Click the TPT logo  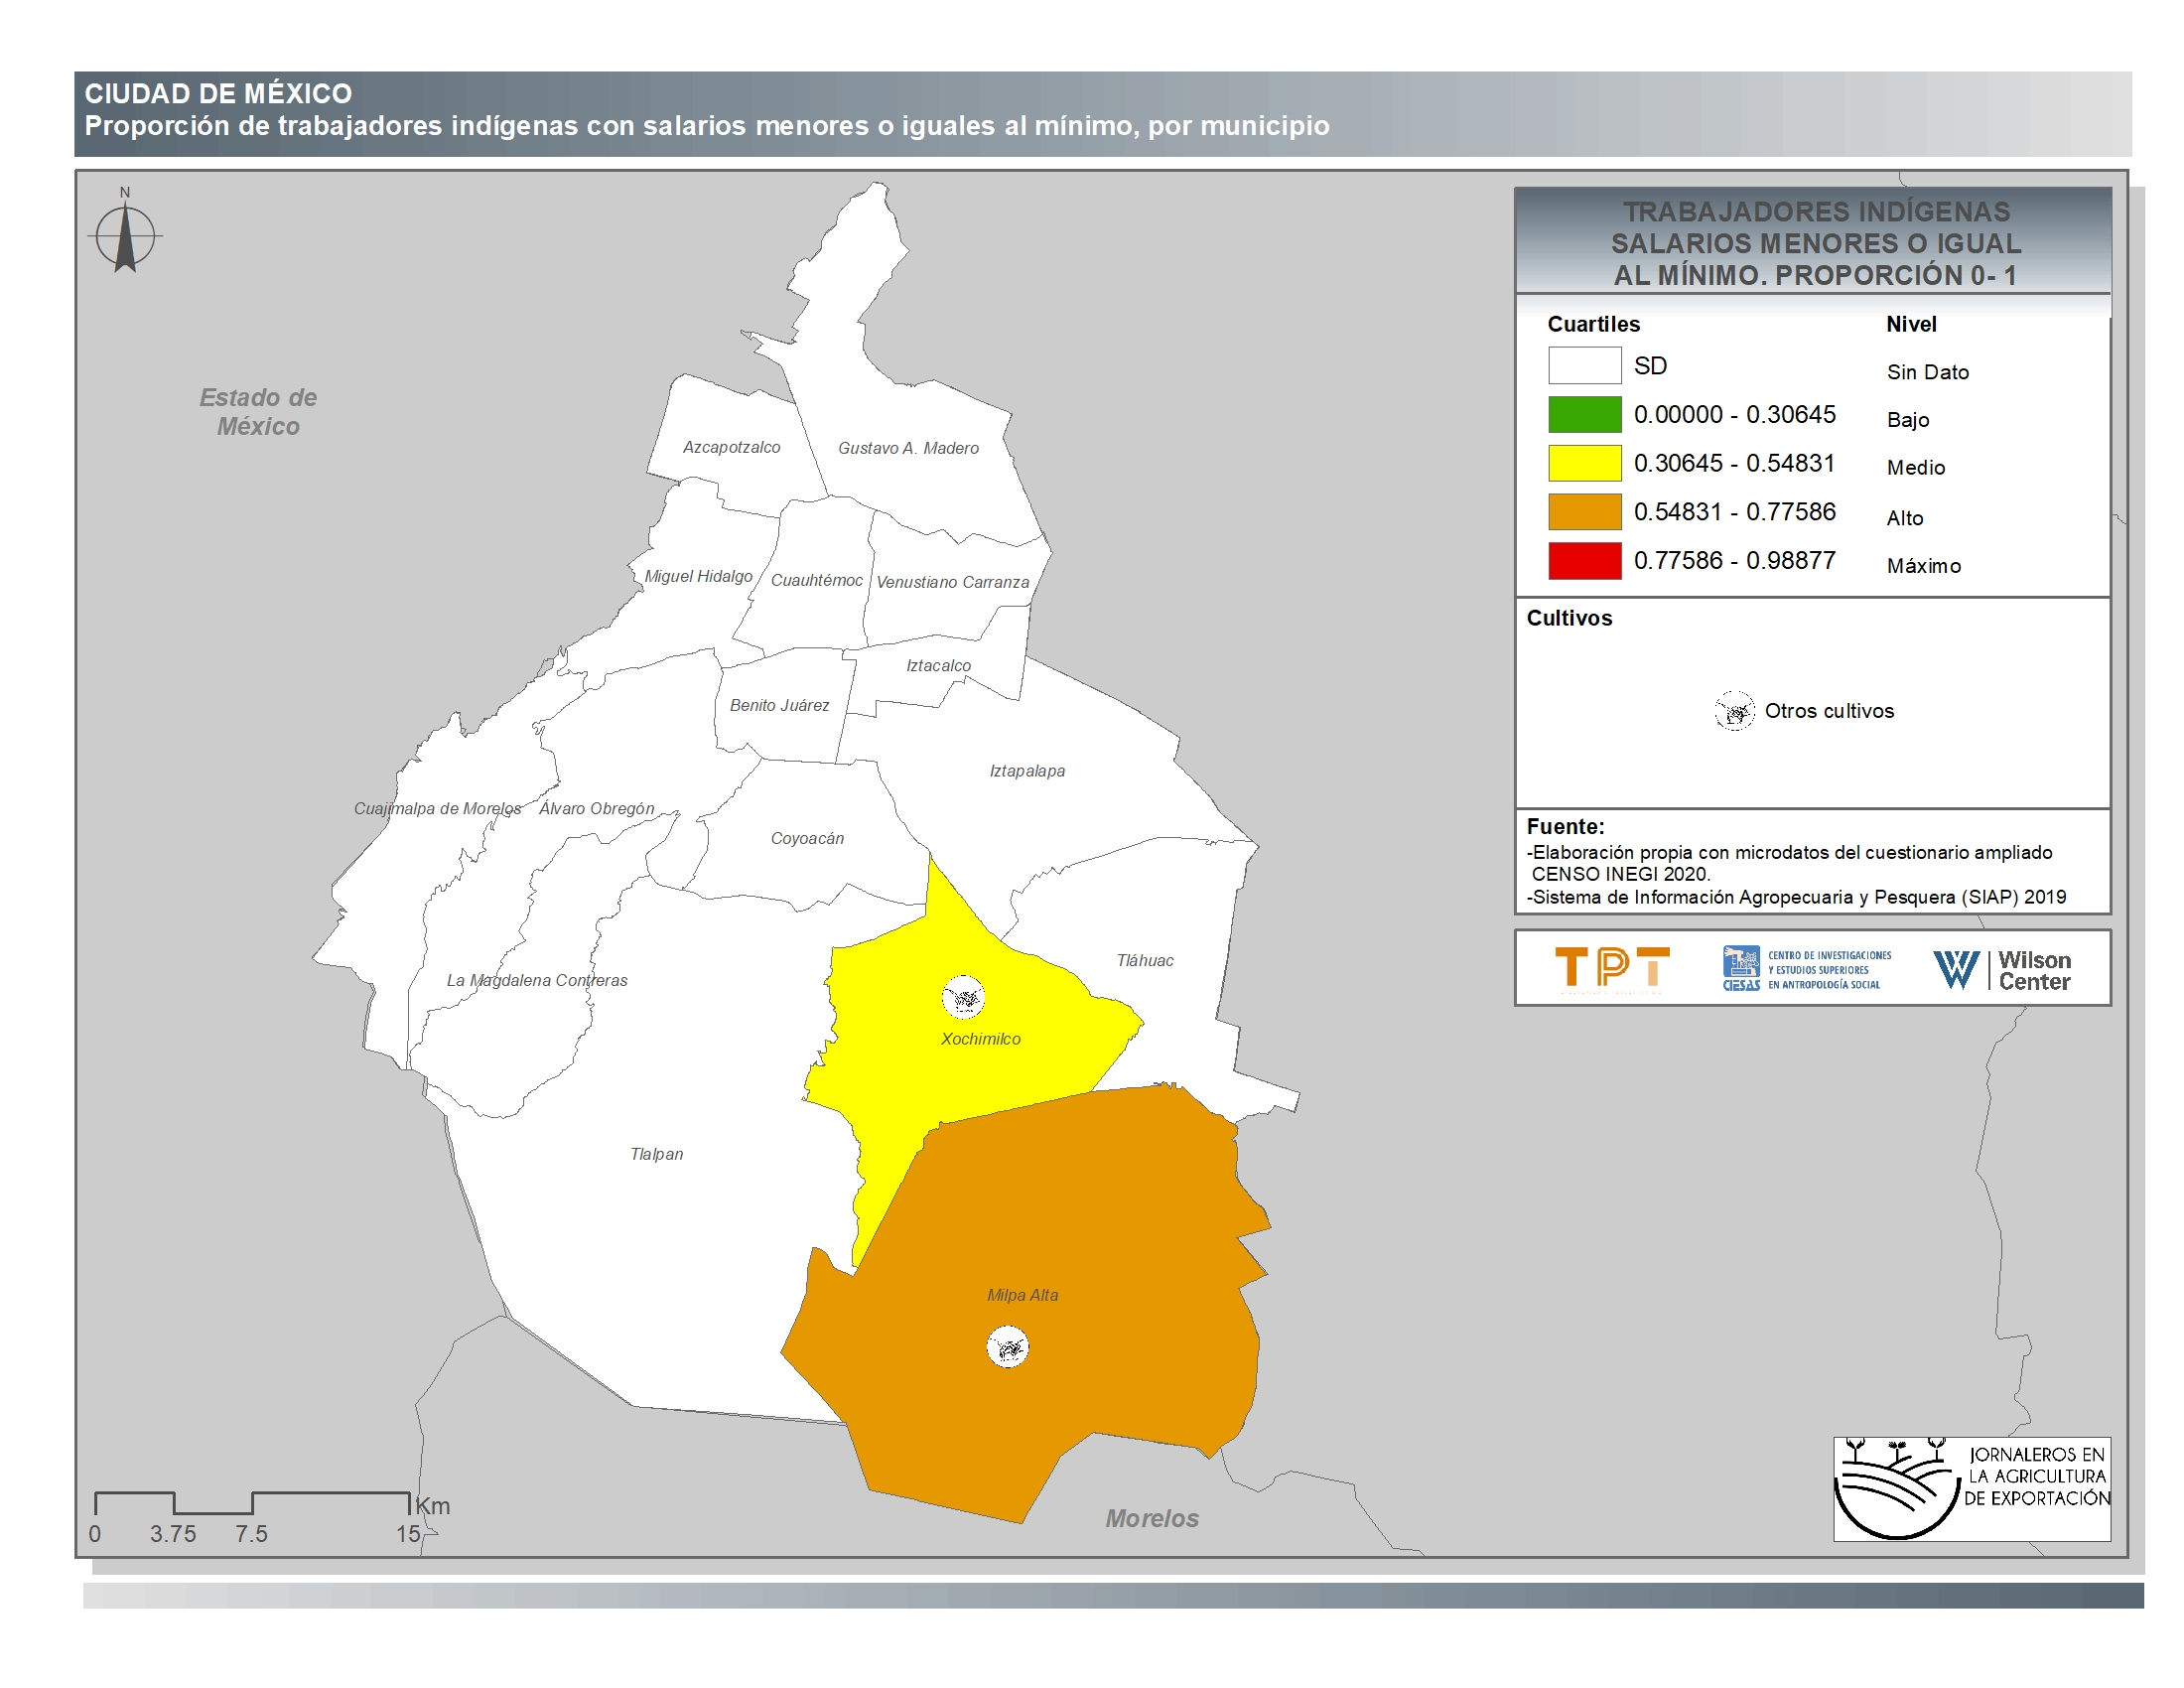tap(1611, 968)
